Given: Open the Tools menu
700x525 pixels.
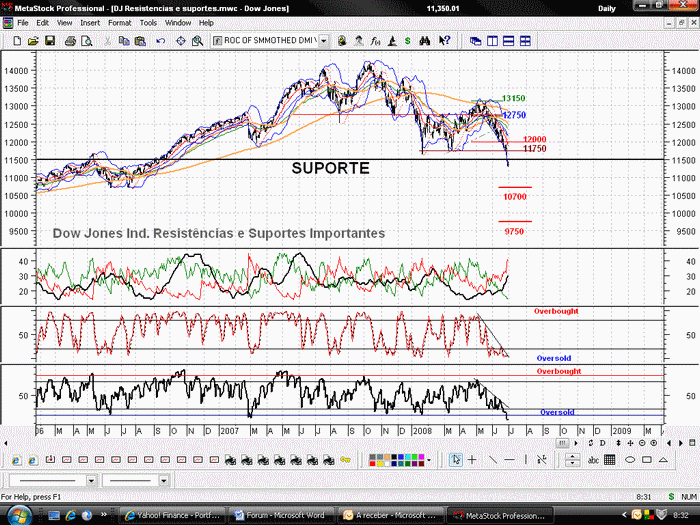Looking at the screenshot, I should [148, 23].
